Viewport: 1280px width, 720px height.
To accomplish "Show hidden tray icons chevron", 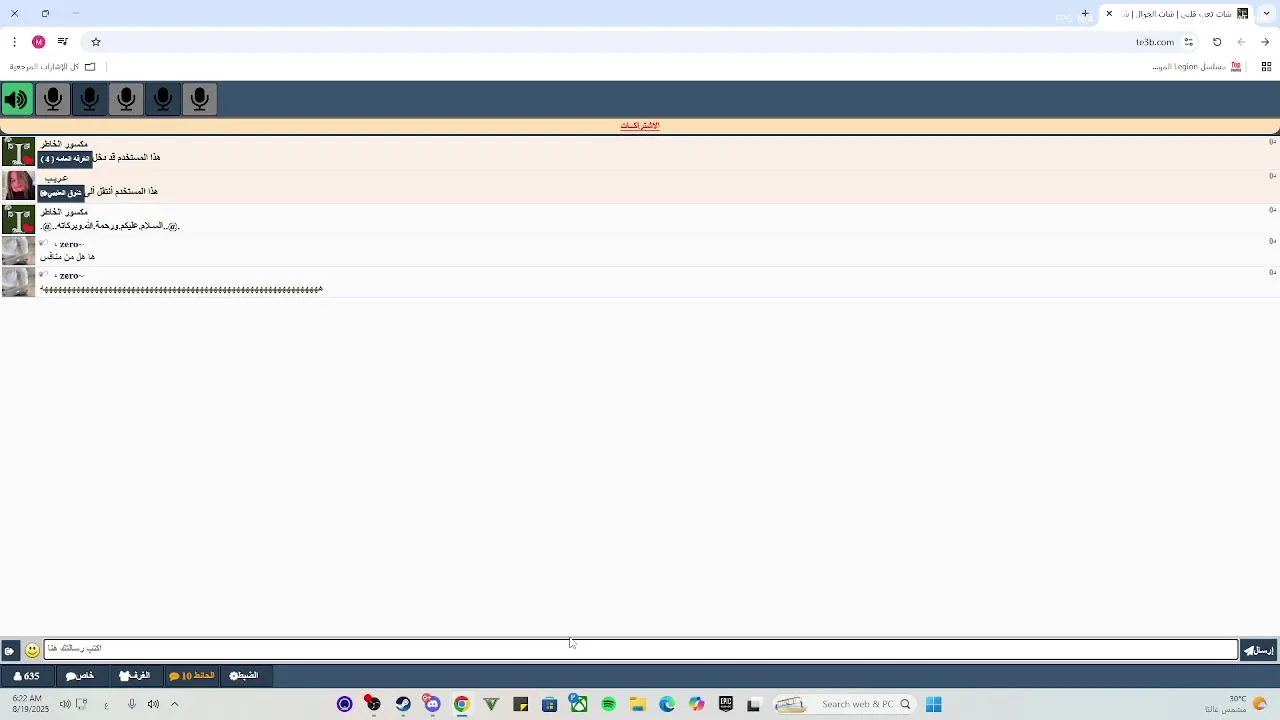I will point(174,704).
